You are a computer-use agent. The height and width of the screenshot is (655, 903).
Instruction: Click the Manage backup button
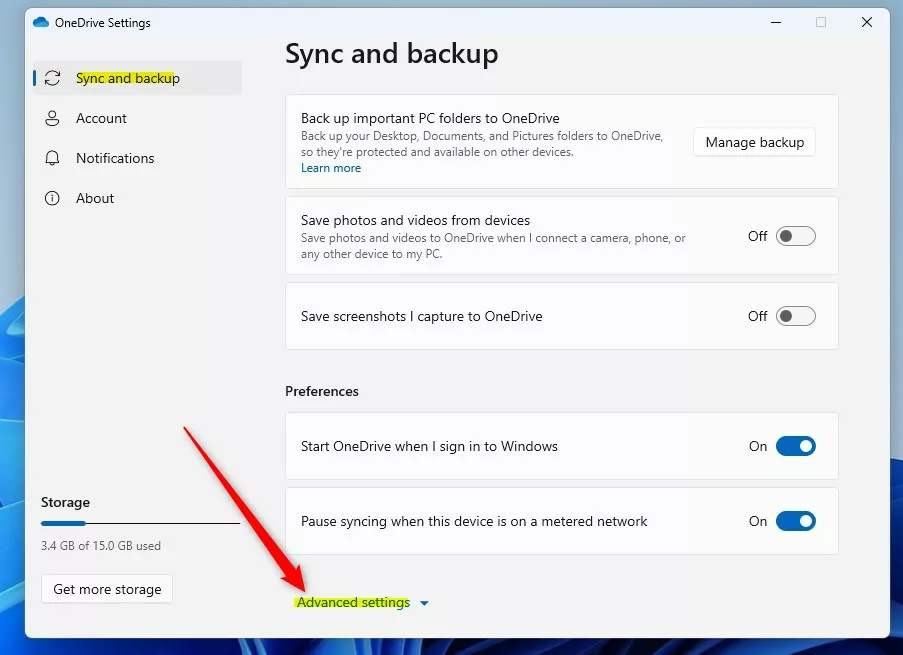(x=754, y=142)
